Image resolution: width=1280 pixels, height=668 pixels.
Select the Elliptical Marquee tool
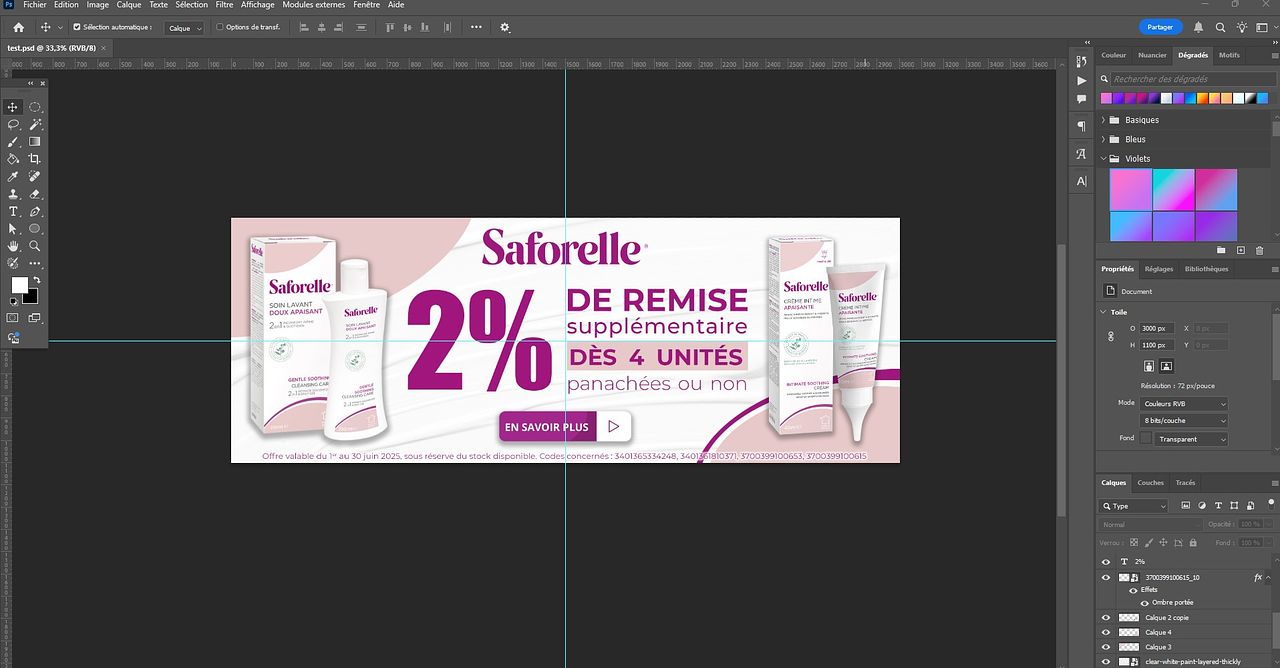pyautogui.click(x=35, y=107)
